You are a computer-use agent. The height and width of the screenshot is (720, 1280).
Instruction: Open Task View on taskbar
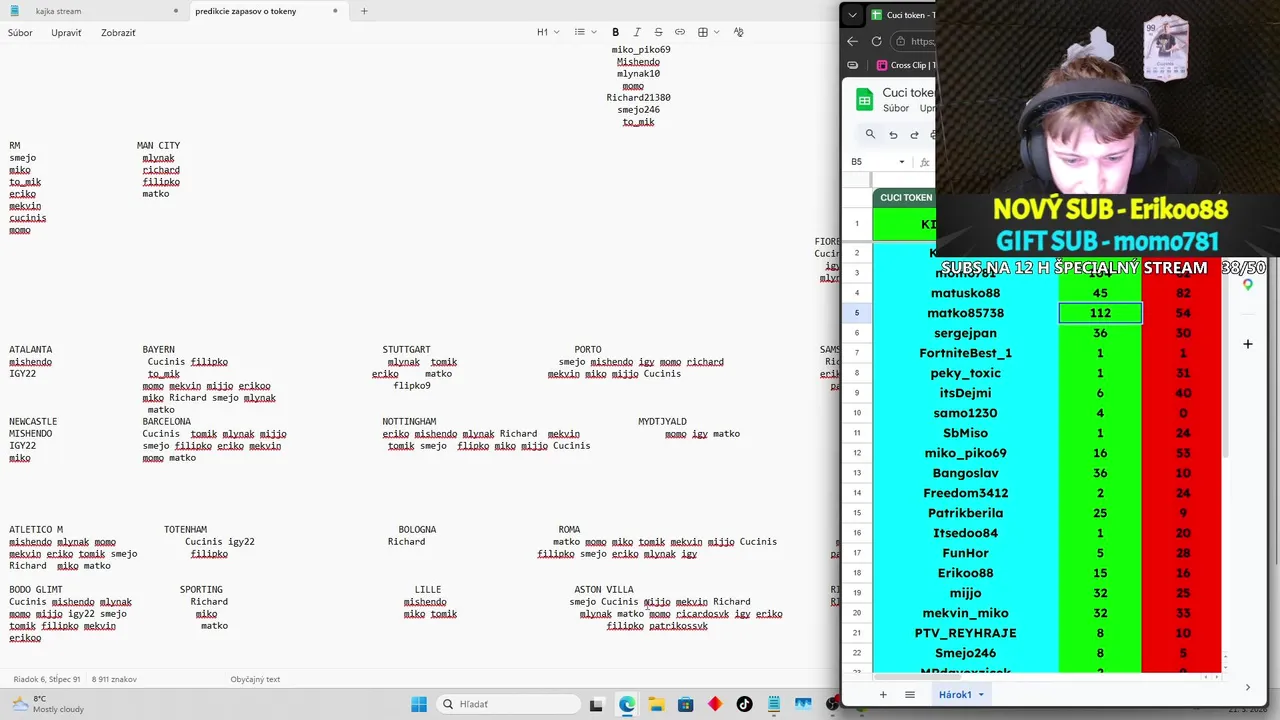pos(596,704)
